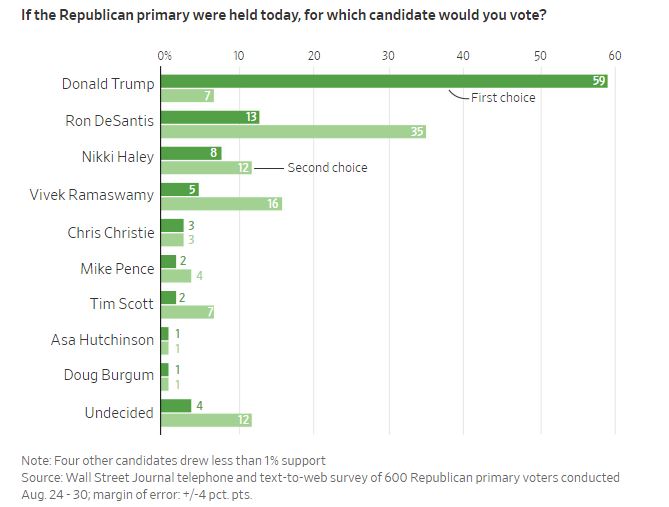This screenshot has height=507, width=669.
Task: Click the 30 tick on the axis
Action: click(x=389, y=55)
